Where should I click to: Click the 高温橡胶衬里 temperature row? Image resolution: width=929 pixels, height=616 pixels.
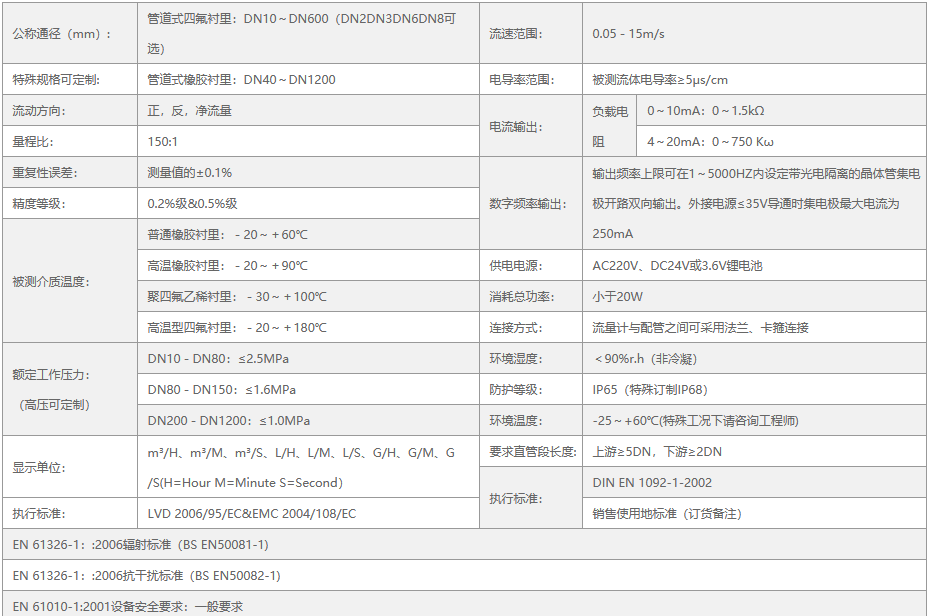tap(228, 266)
